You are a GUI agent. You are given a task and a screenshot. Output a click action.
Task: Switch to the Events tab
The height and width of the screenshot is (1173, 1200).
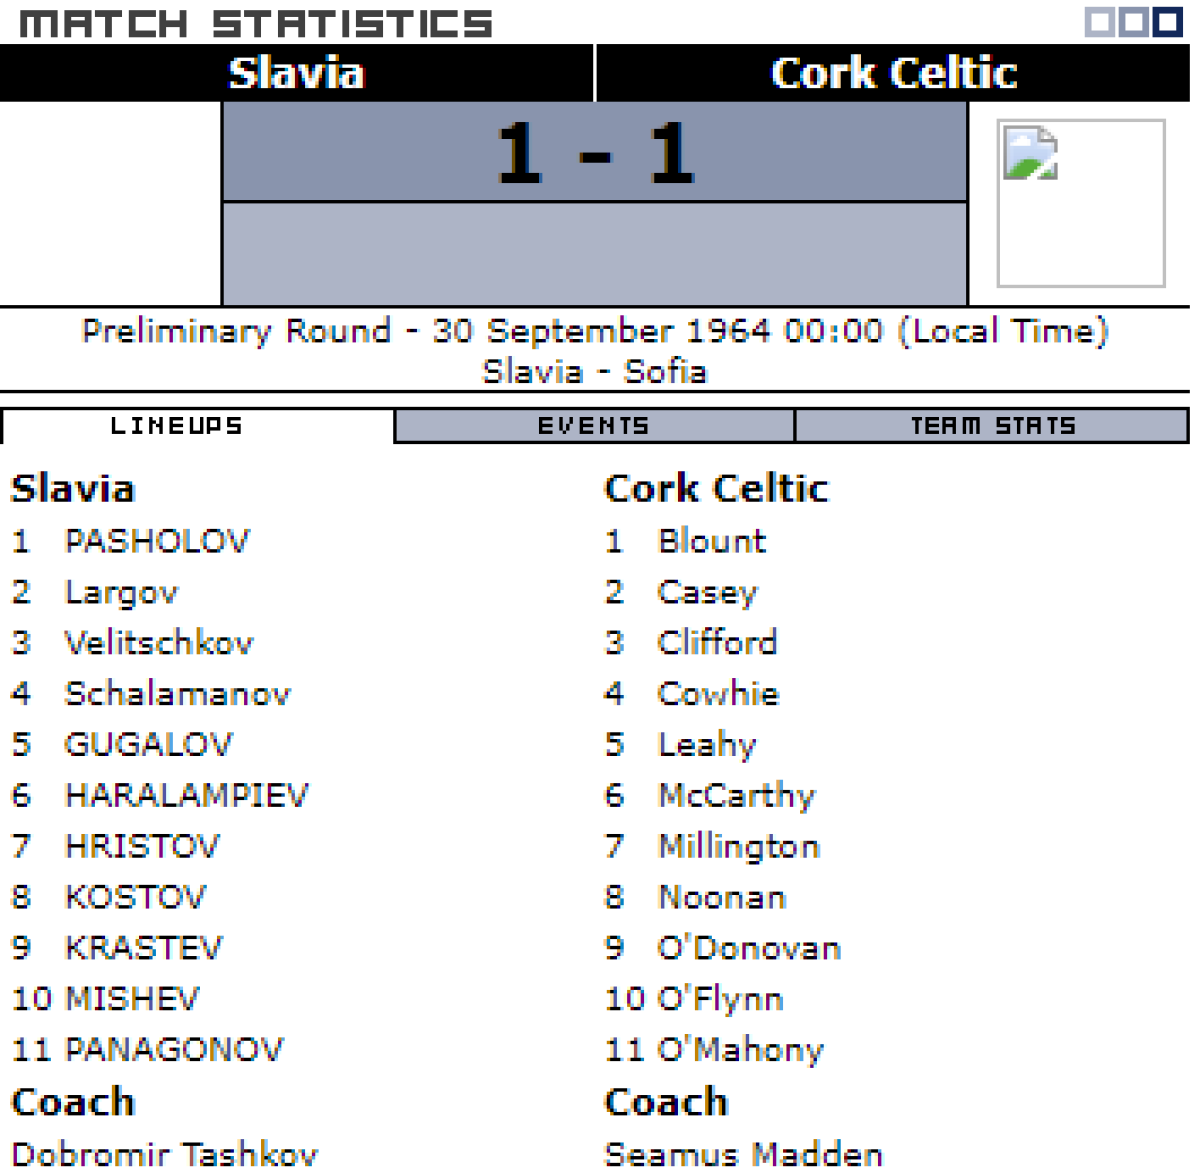pyautogui.click(x=594, y=426)
